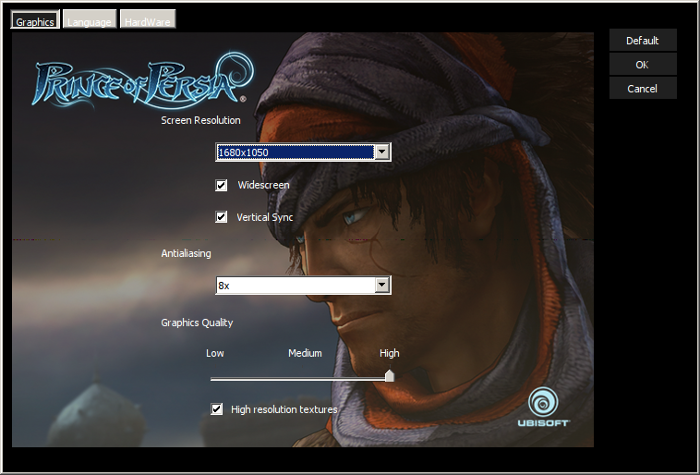Click the Ubisoft logo
Viewport: 700px width, 475px height.
pos(543,407)
